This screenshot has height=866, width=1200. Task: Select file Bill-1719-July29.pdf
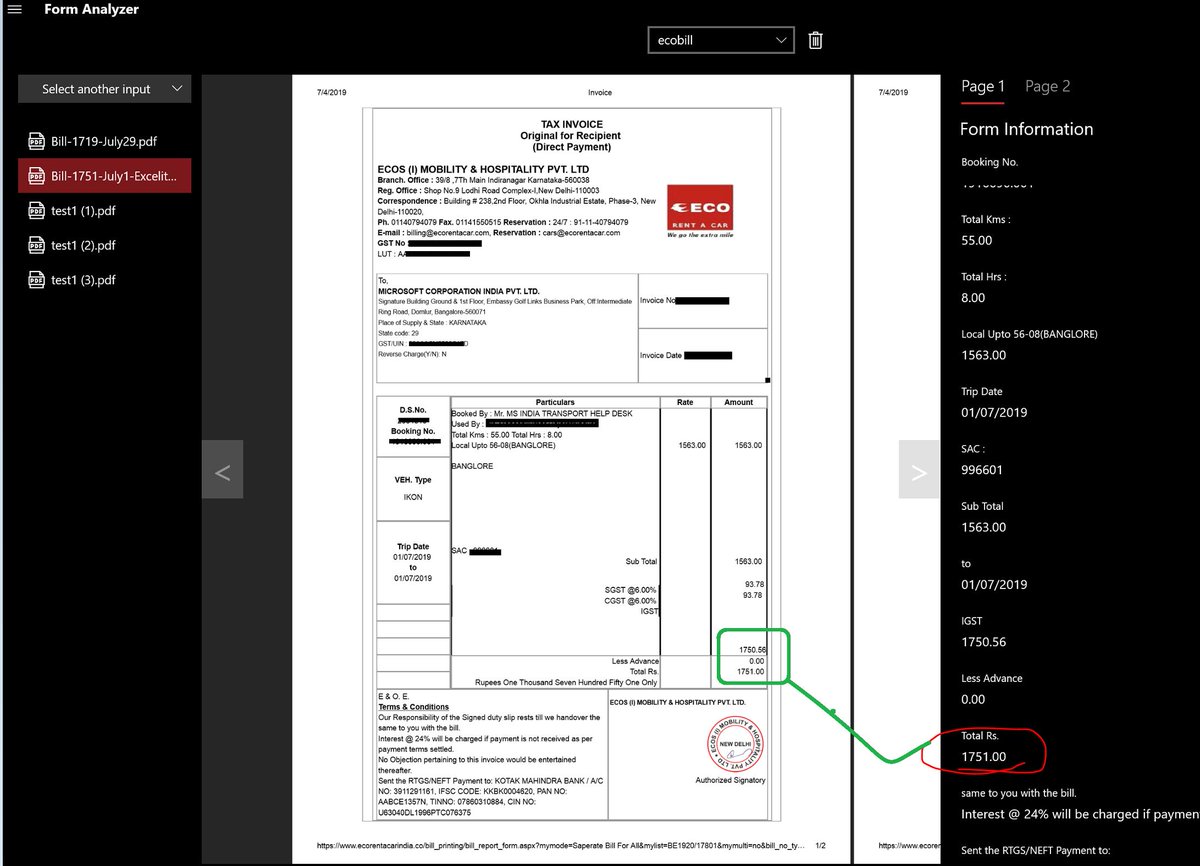pos(104,141)
